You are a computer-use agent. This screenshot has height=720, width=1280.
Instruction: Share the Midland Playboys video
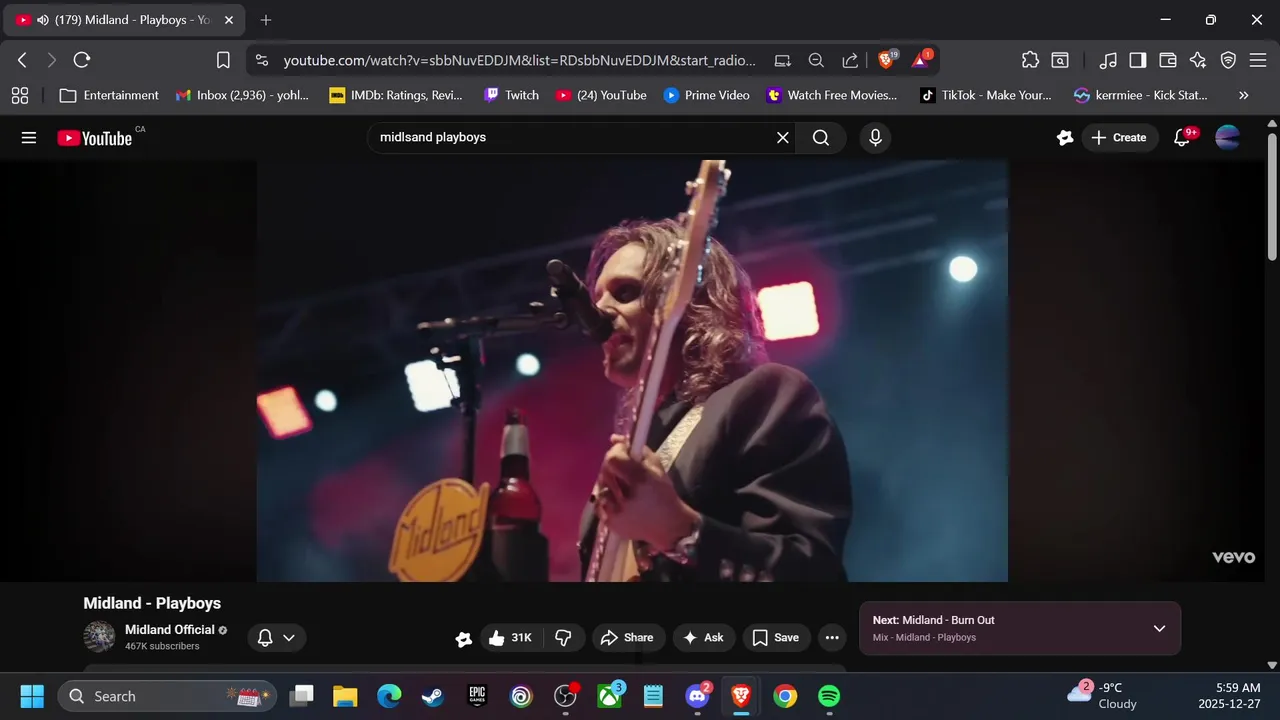pos(627,637)
